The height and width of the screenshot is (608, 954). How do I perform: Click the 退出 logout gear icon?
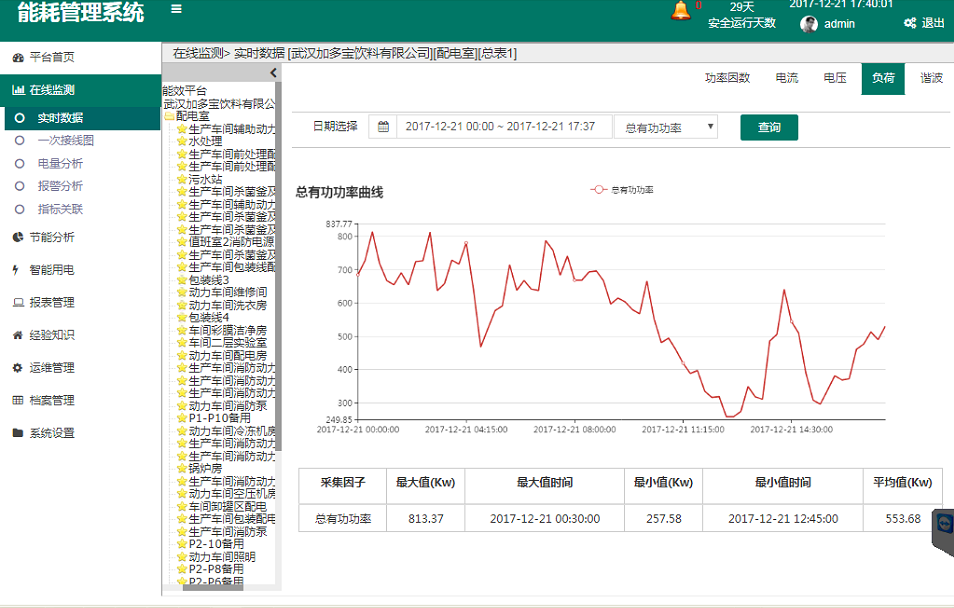tap(910, 23)
